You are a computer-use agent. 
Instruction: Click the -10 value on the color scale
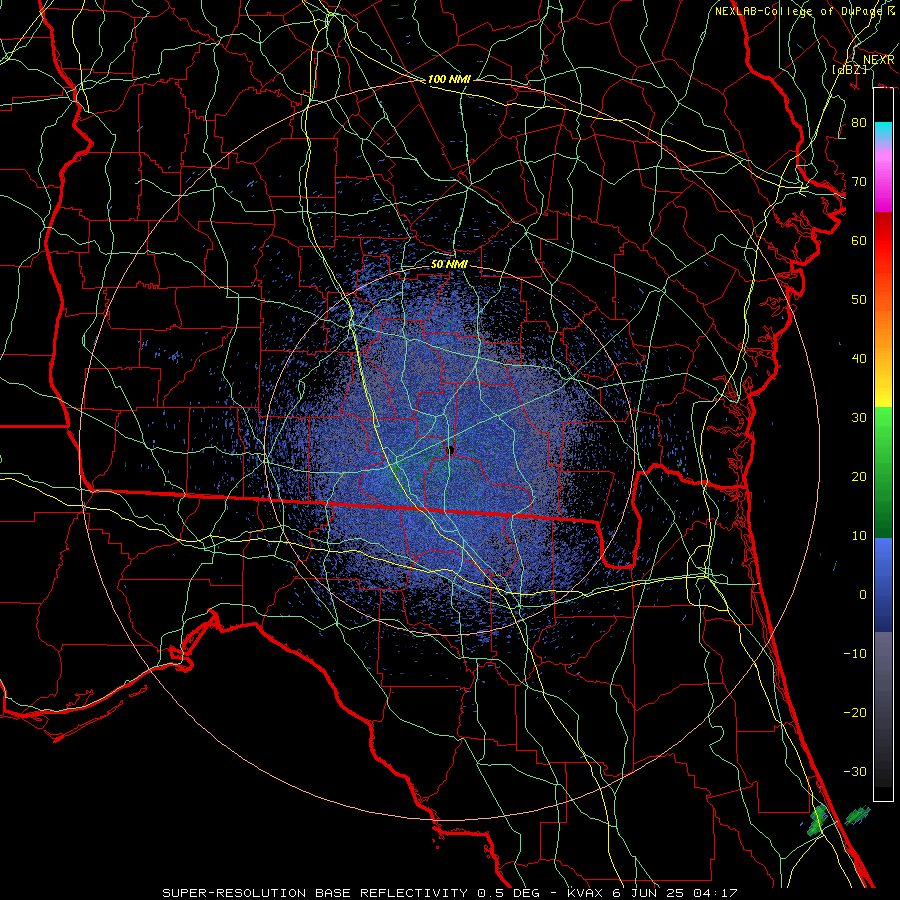point(855,654)
